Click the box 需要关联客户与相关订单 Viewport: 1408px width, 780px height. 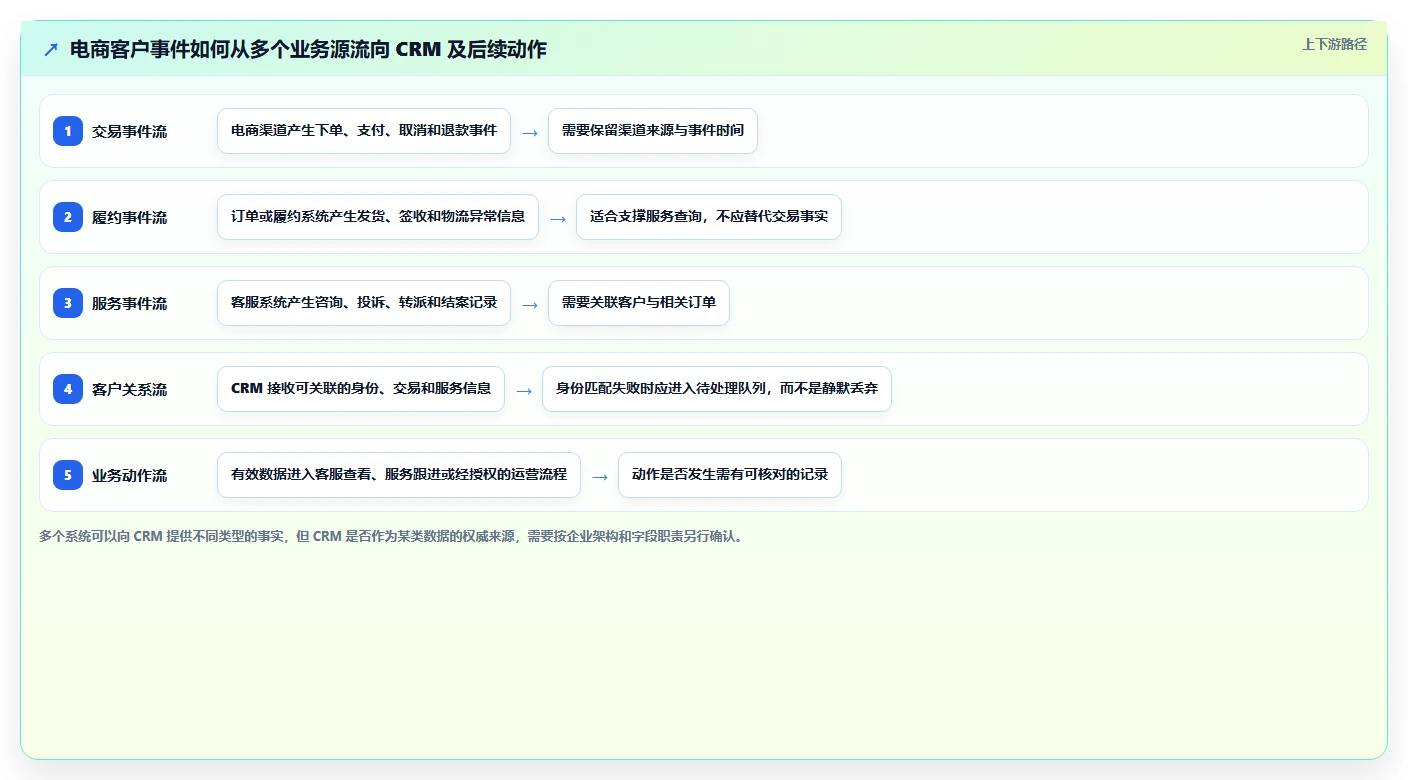click(x=639, y=303)
